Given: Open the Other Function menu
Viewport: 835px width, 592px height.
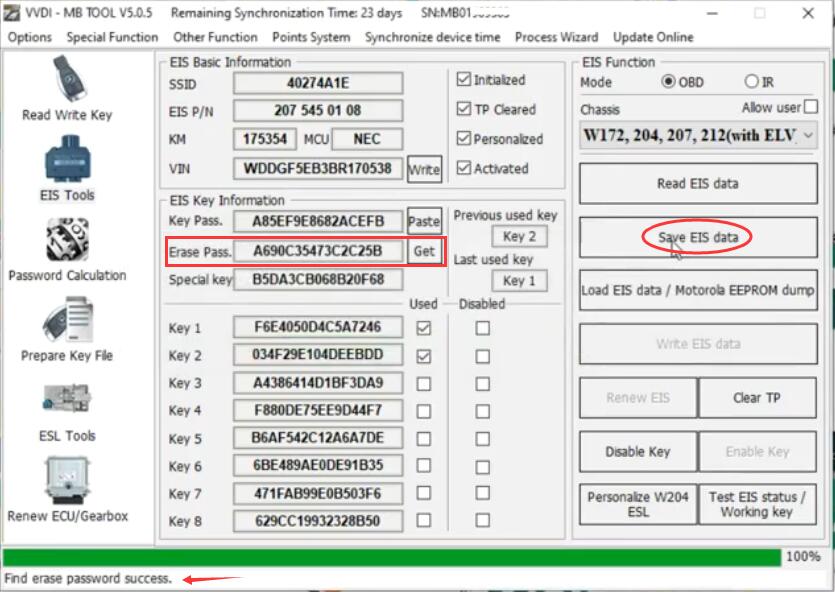Looking at the screenshot, I should click(215, 37).
